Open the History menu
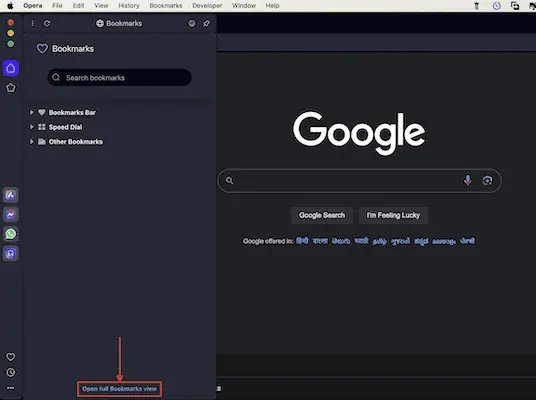536x400 pixels. coord(129,5)
